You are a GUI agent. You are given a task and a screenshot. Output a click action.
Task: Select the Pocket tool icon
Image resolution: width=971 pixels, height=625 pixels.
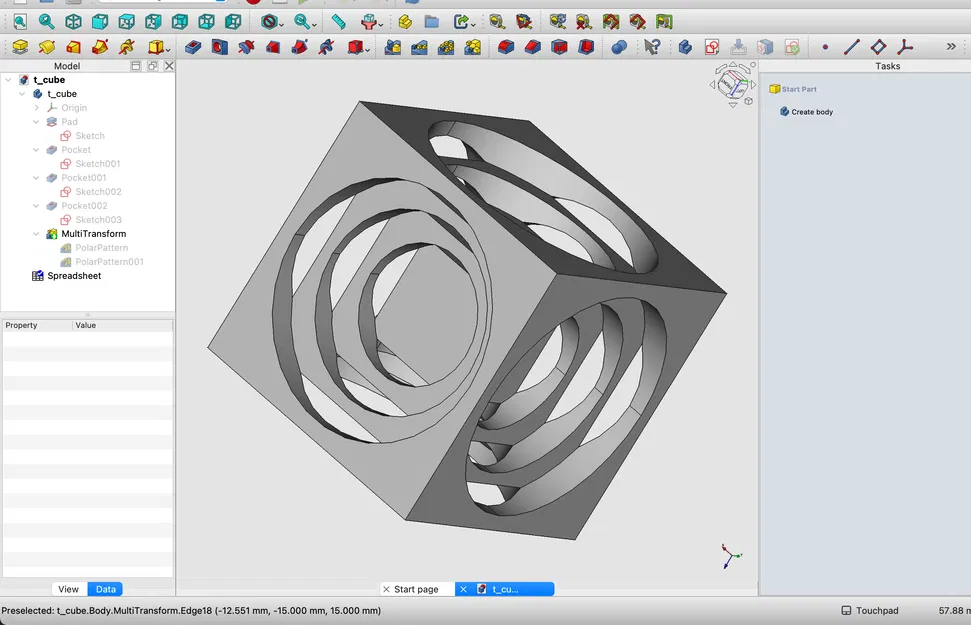(193, 47)
